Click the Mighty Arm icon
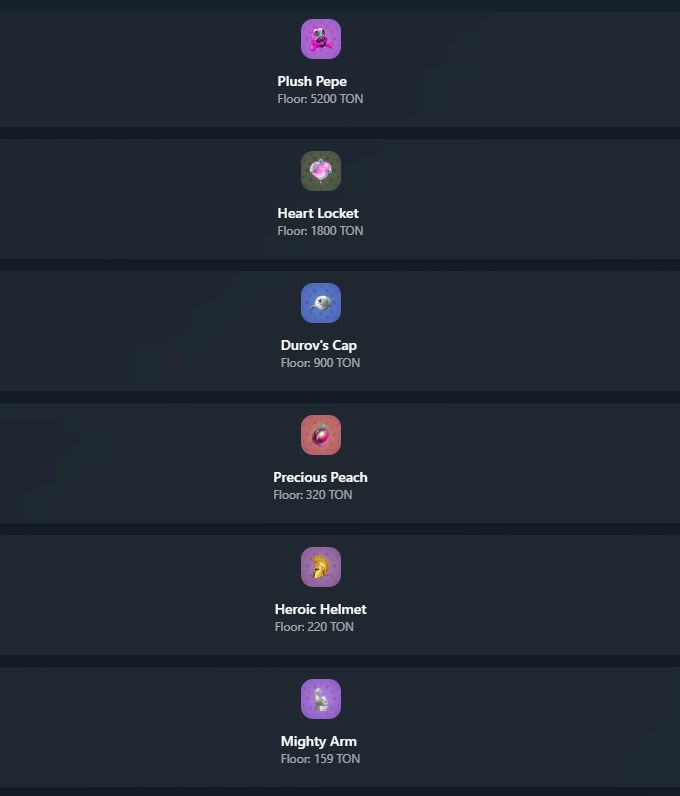The image size is (680, 796). [321, 699]
